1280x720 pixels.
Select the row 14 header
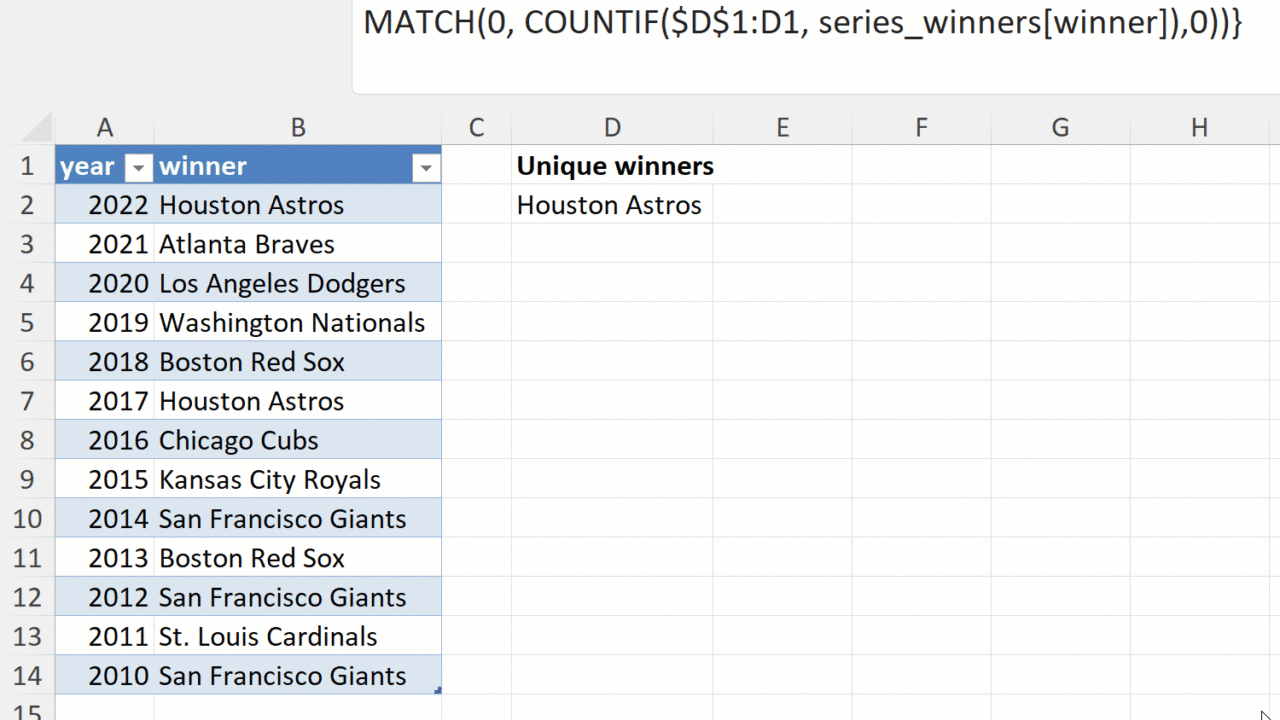pos(27,676)
